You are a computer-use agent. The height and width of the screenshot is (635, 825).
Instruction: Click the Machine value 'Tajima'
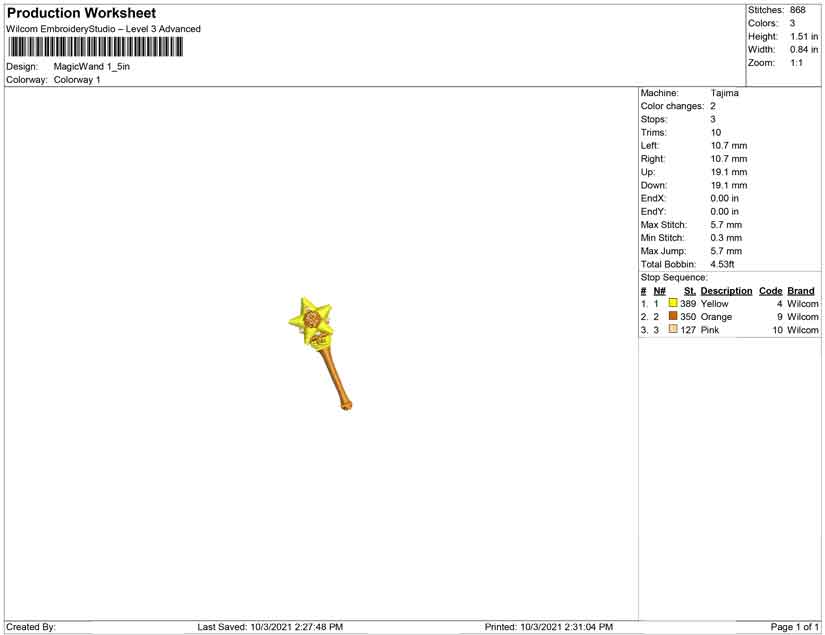tap(725, 93)
